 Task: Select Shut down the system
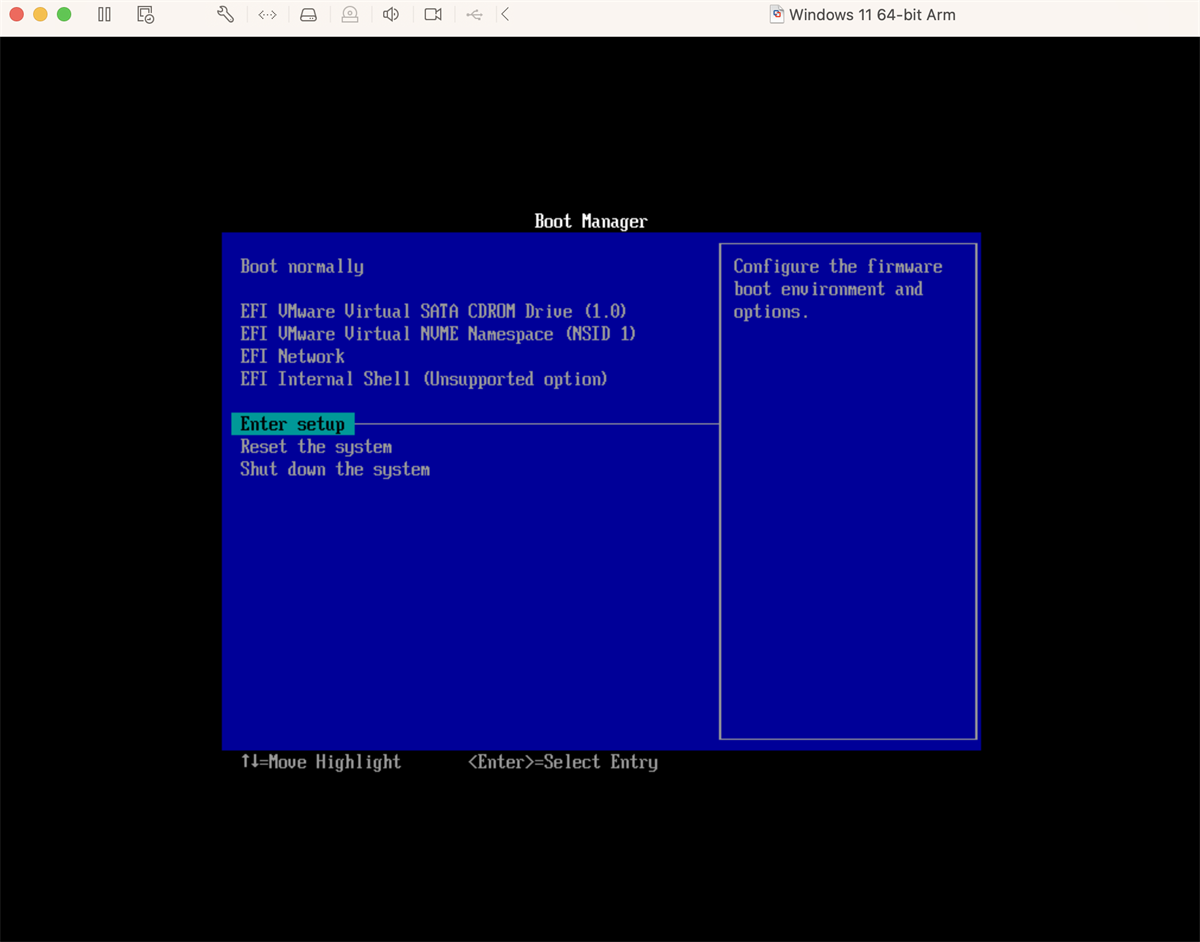[335, 470]
